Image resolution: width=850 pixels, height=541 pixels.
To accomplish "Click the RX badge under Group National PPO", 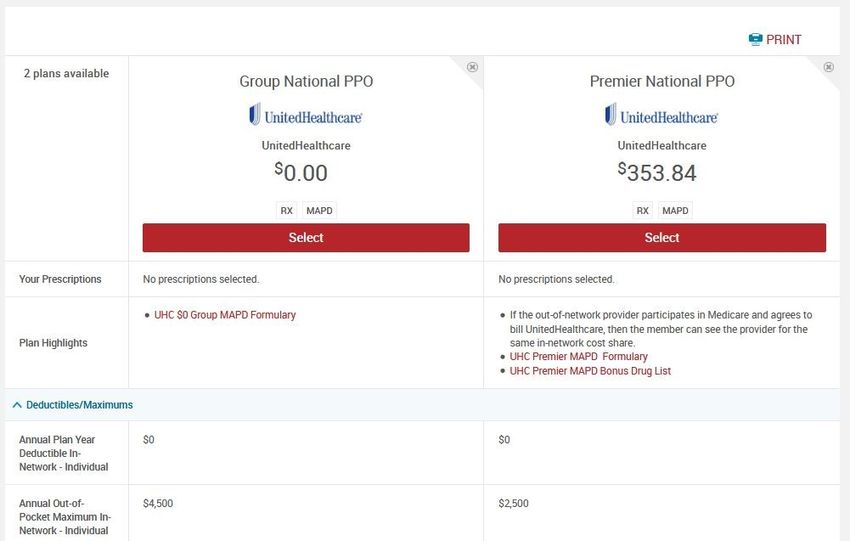I will (x=286, y=211).
